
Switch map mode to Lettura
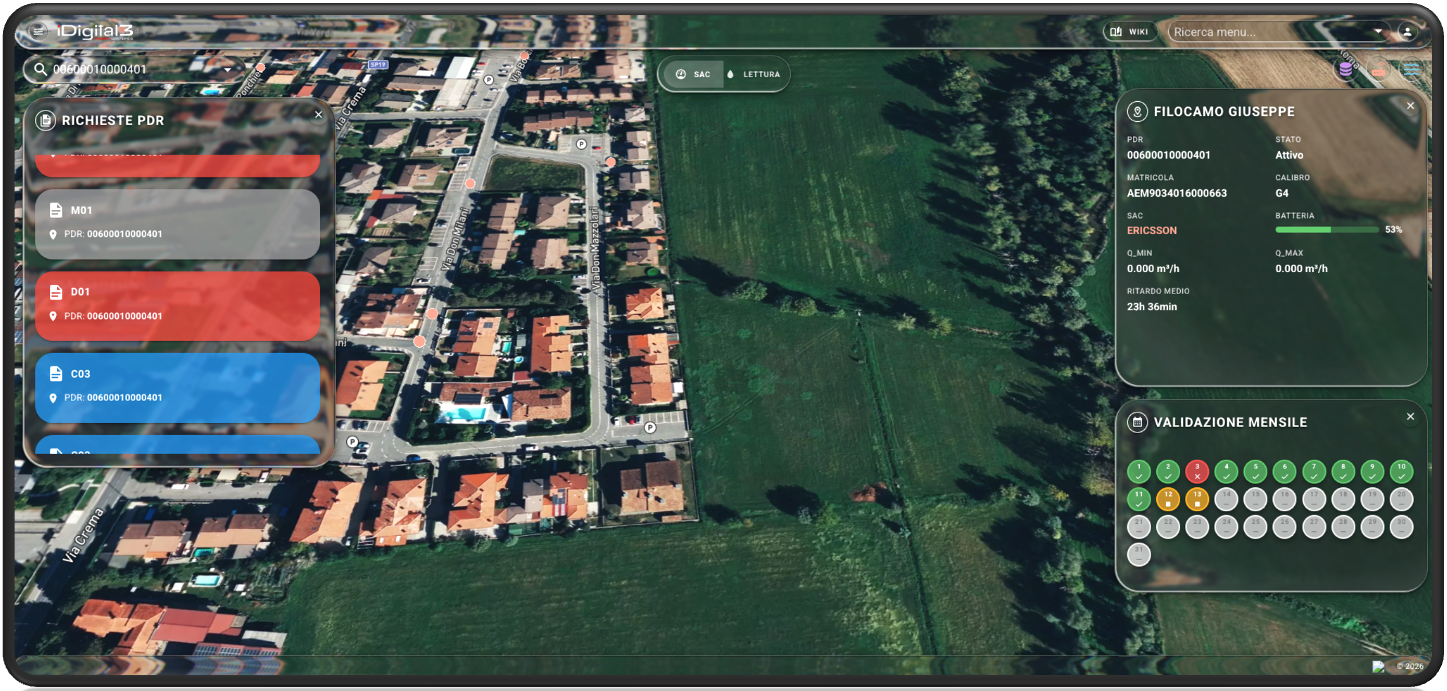(x=754, y=74)
